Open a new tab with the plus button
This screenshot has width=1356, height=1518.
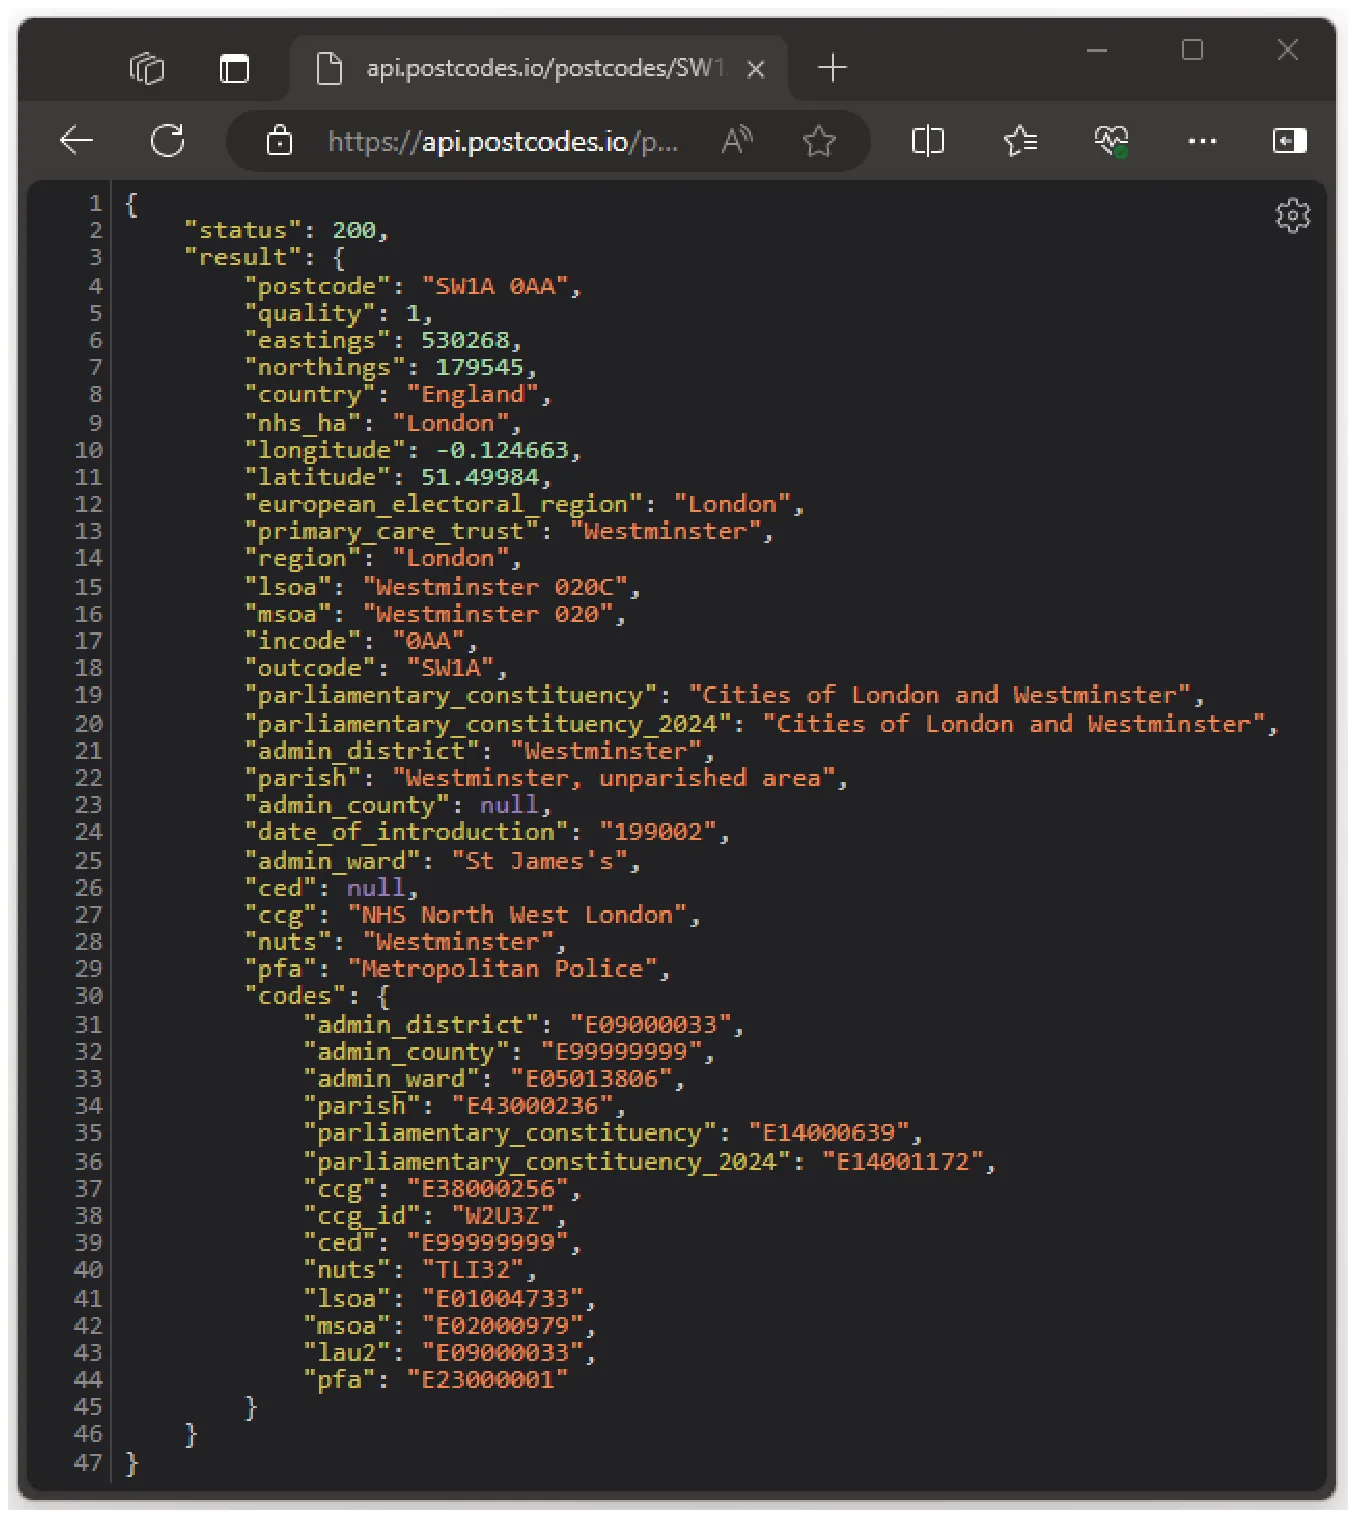tap(832, 68)
